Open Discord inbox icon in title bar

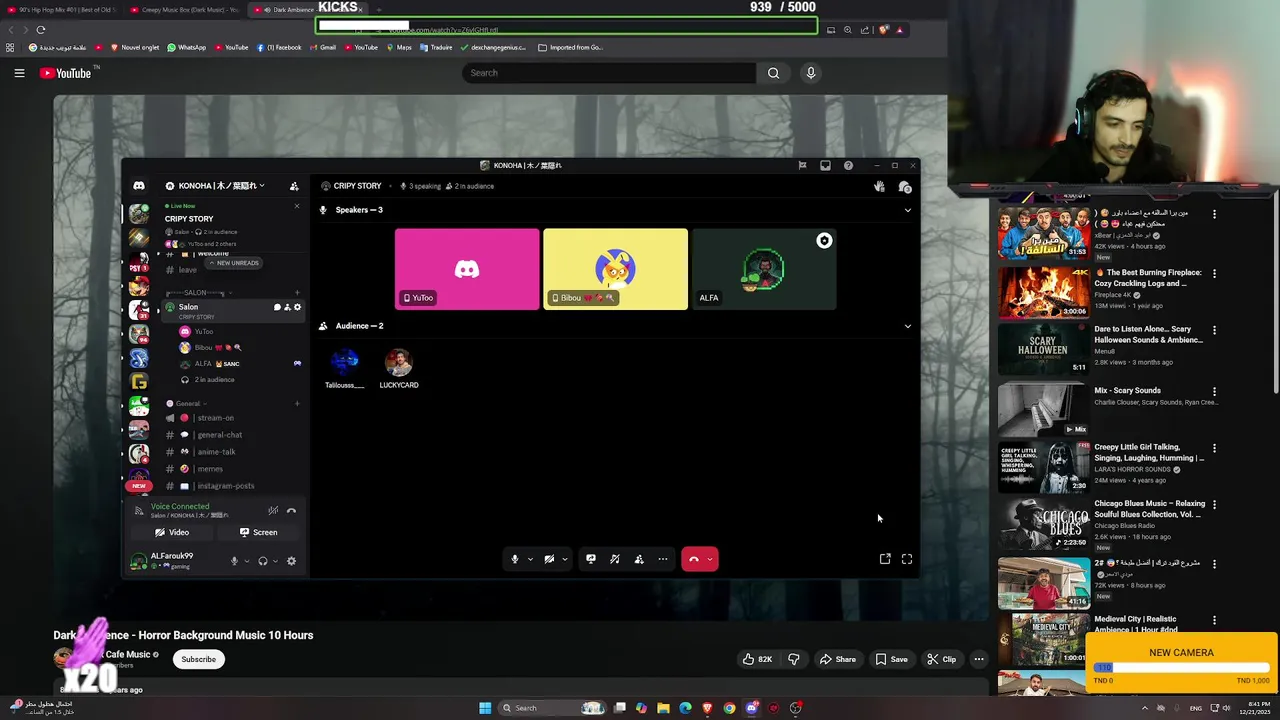click(825, 166)
